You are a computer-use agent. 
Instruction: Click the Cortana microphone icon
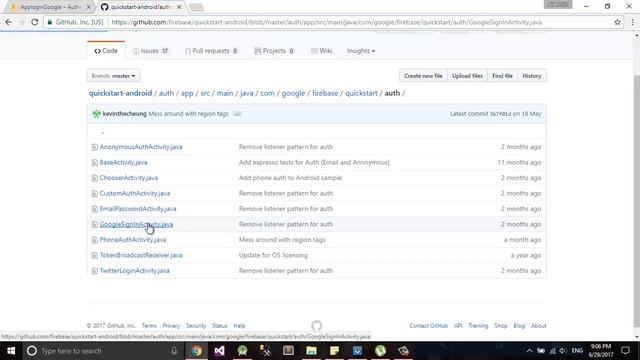click(174, 351)
